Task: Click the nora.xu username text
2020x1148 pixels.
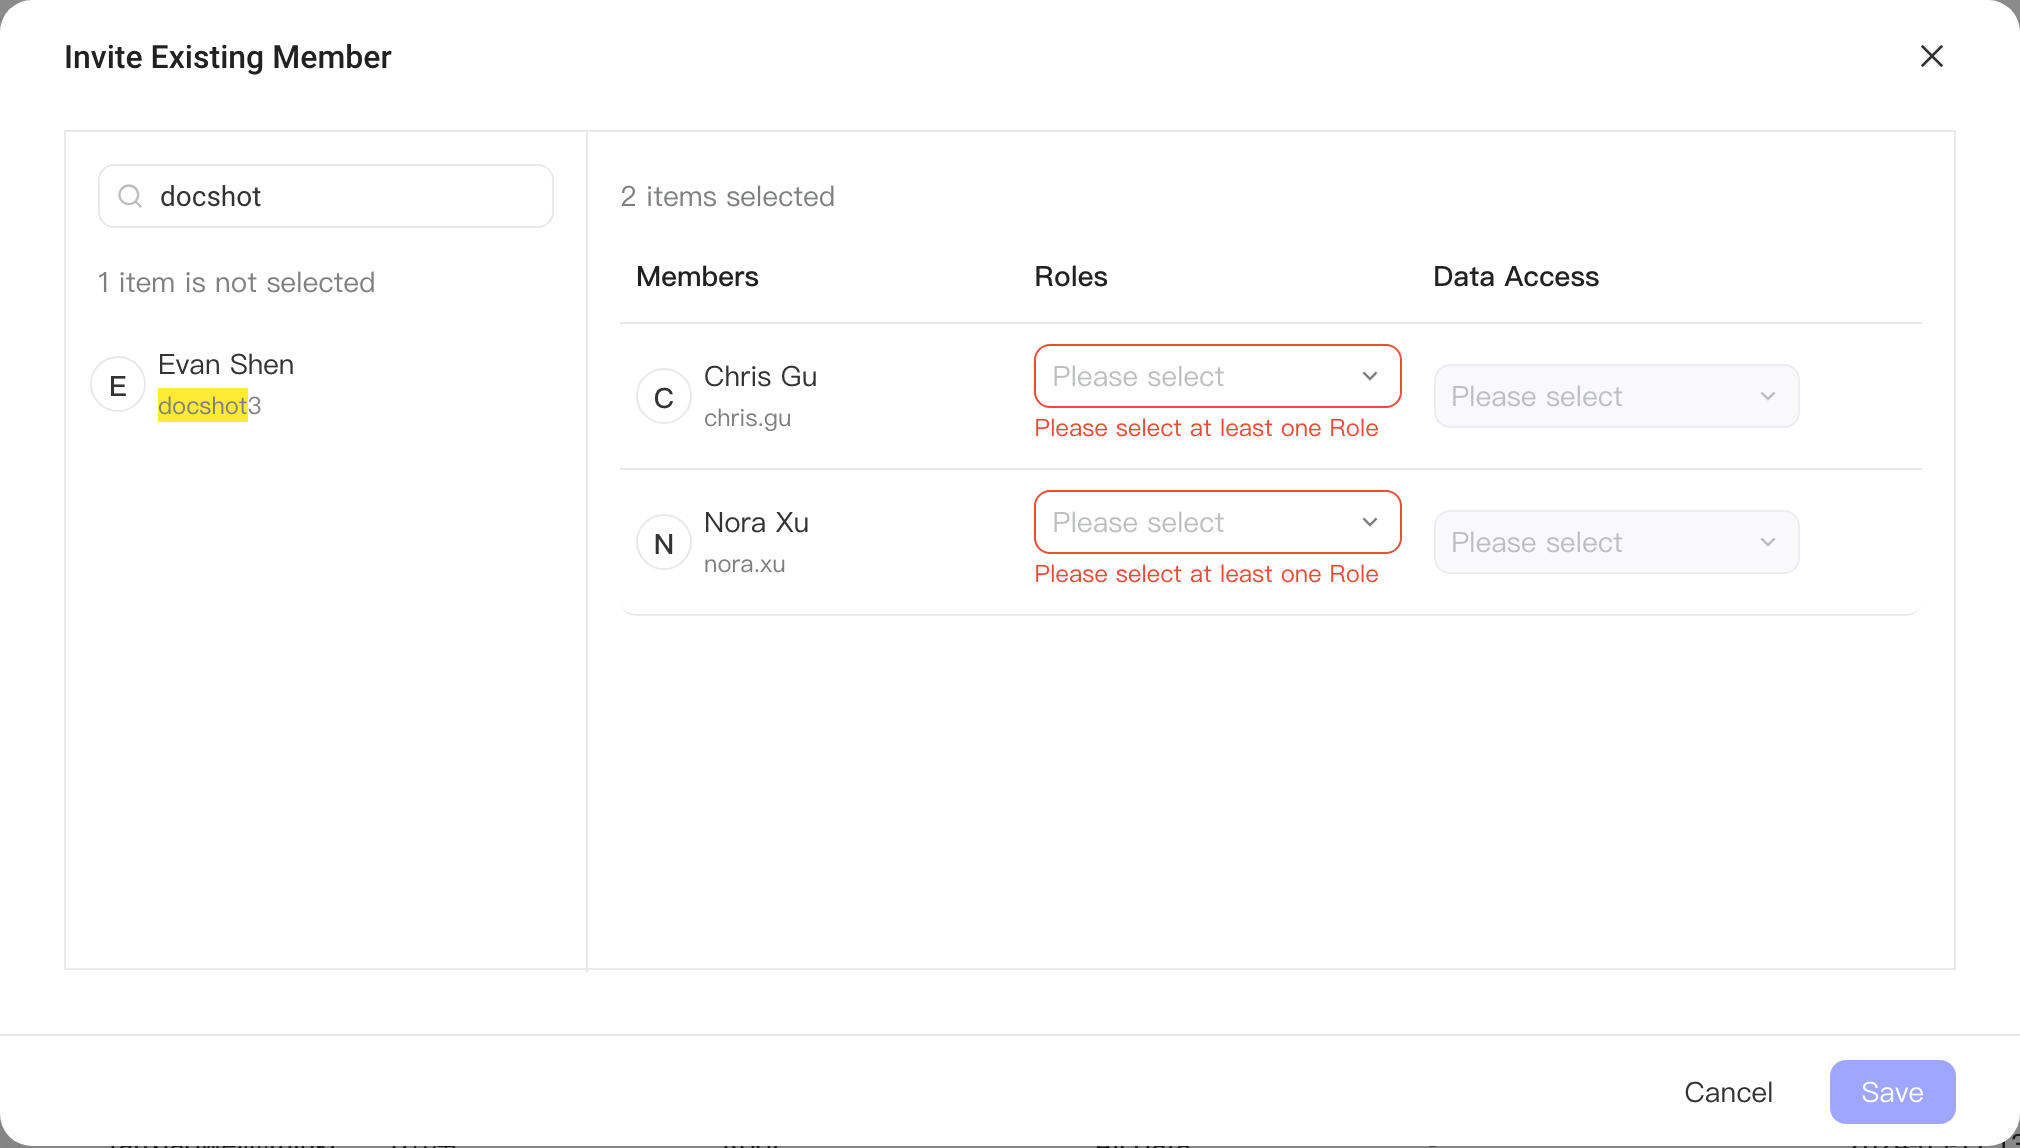Action: click(744, 564)
